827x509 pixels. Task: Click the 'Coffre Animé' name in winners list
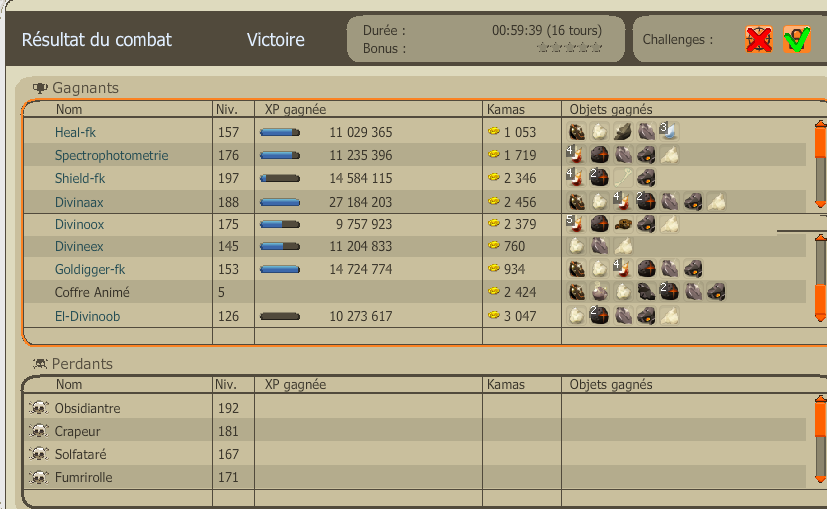tap(92, 292)
